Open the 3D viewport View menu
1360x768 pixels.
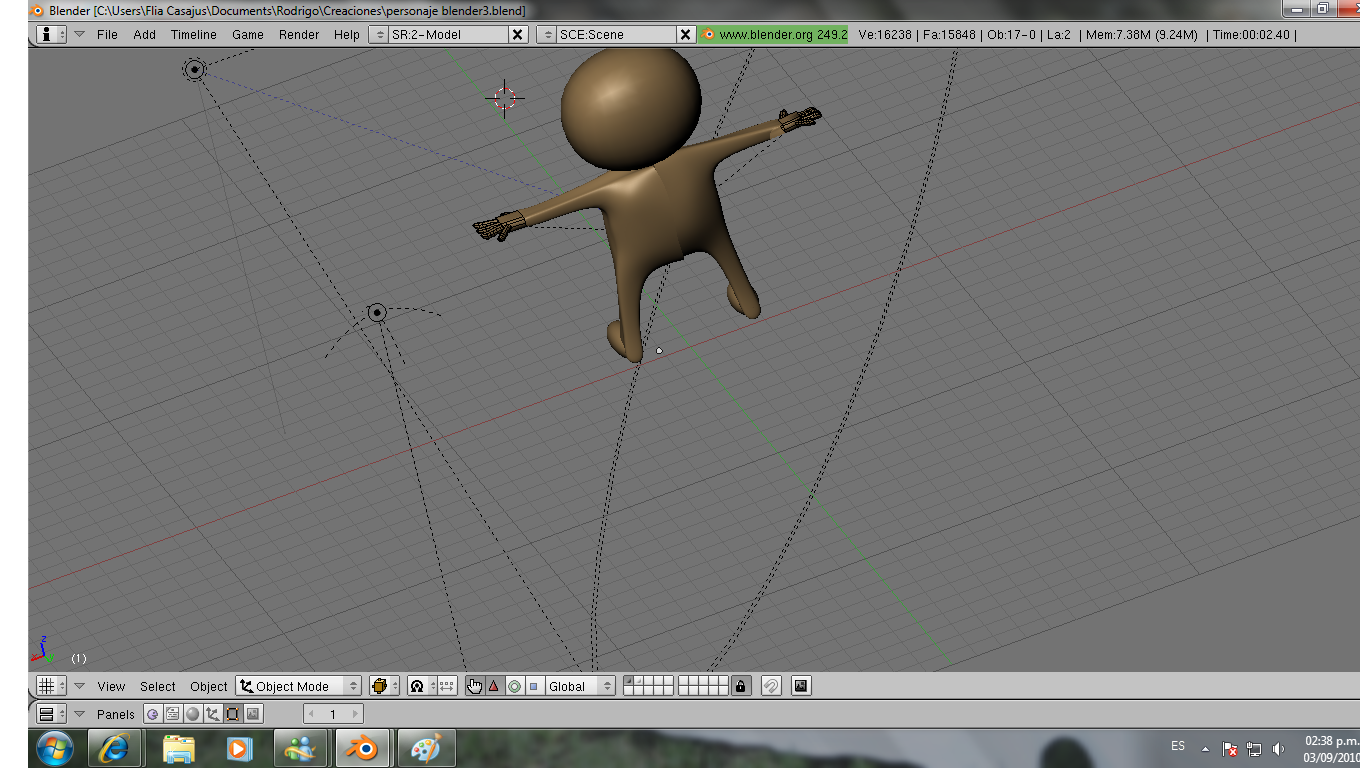[111, 686]
